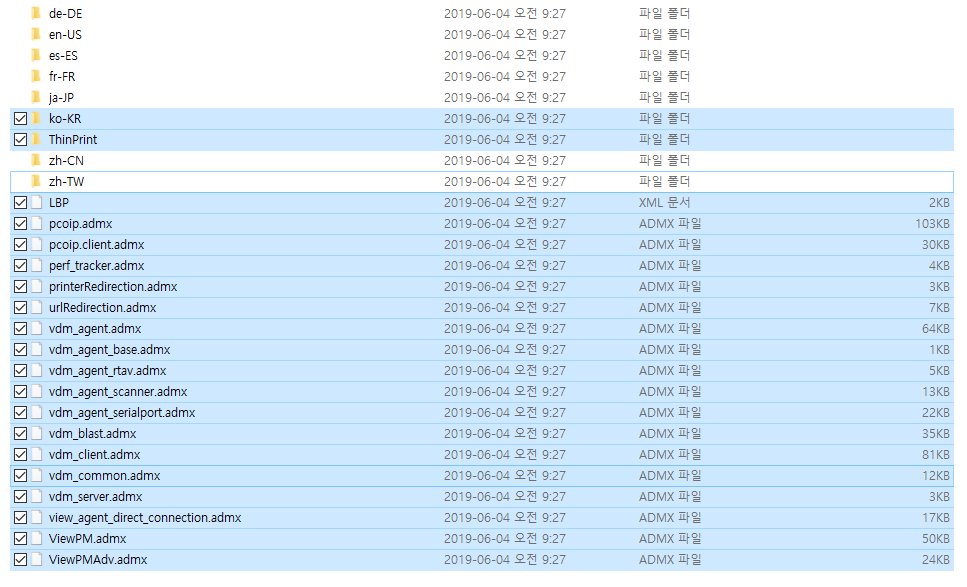
Task: Click the vdm_agent_base.admx file icon
Action: (37, 349)
